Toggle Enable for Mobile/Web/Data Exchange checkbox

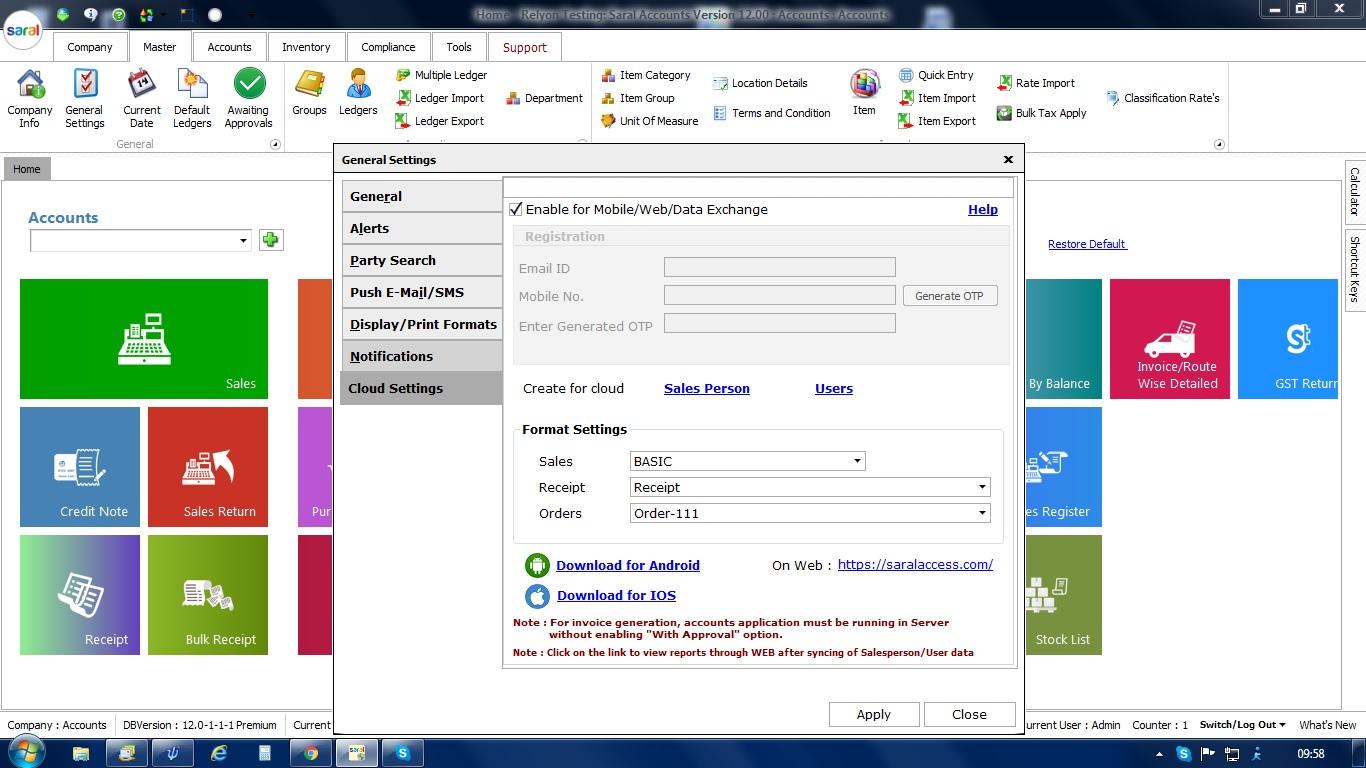click(516, 210)
